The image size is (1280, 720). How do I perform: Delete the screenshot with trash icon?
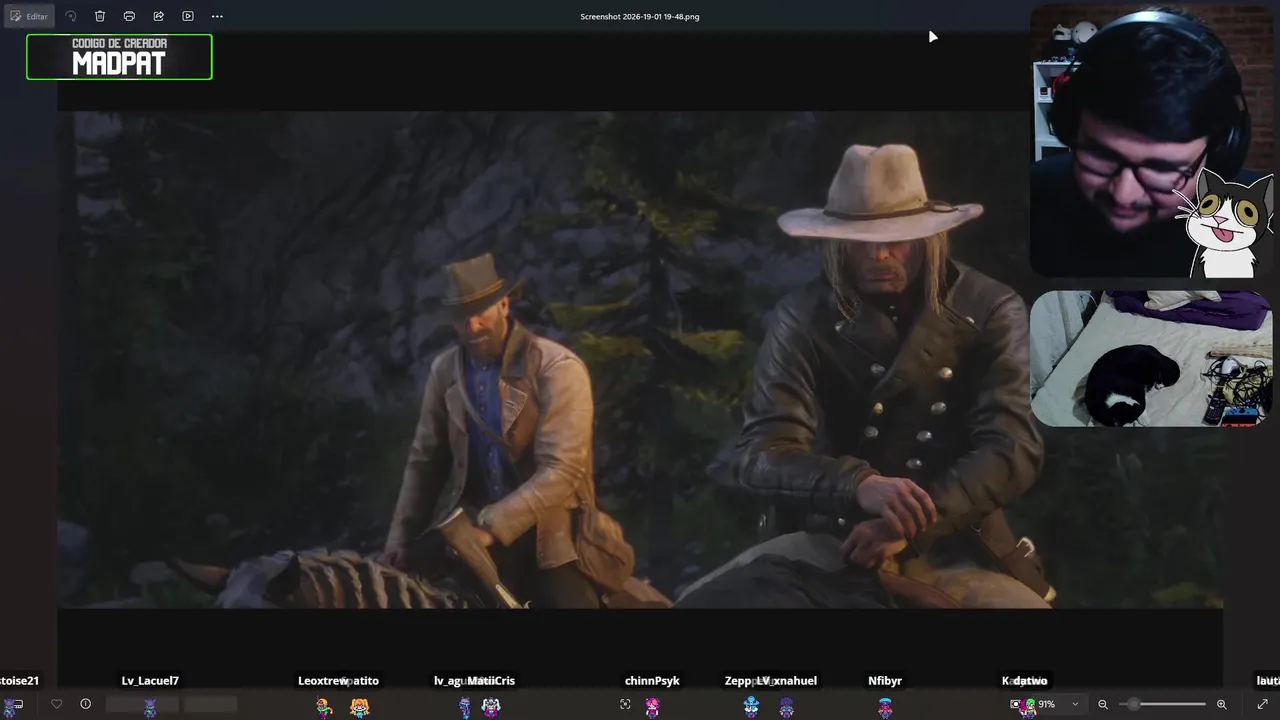[100, 16]
